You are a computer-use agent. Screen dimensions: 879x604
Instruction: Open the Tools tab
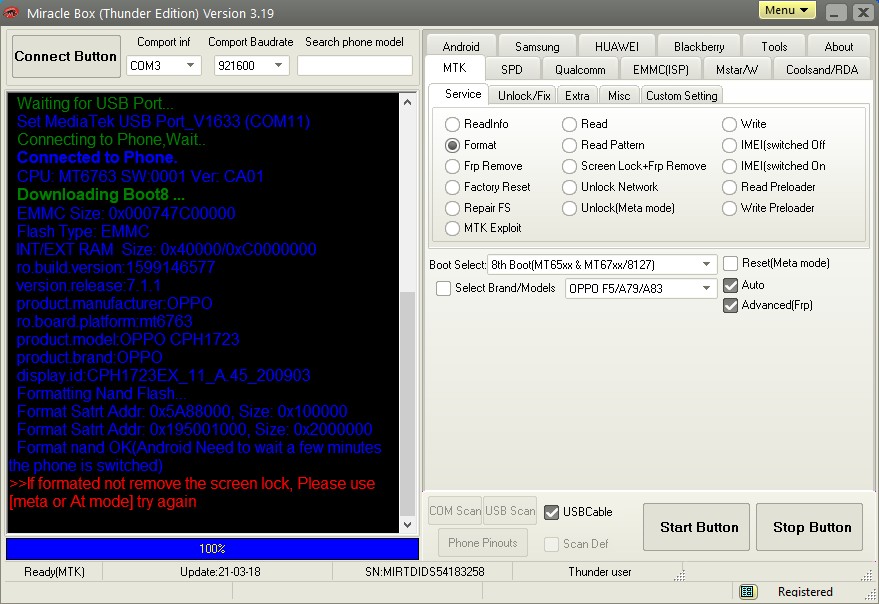click(x=774, y=46)
